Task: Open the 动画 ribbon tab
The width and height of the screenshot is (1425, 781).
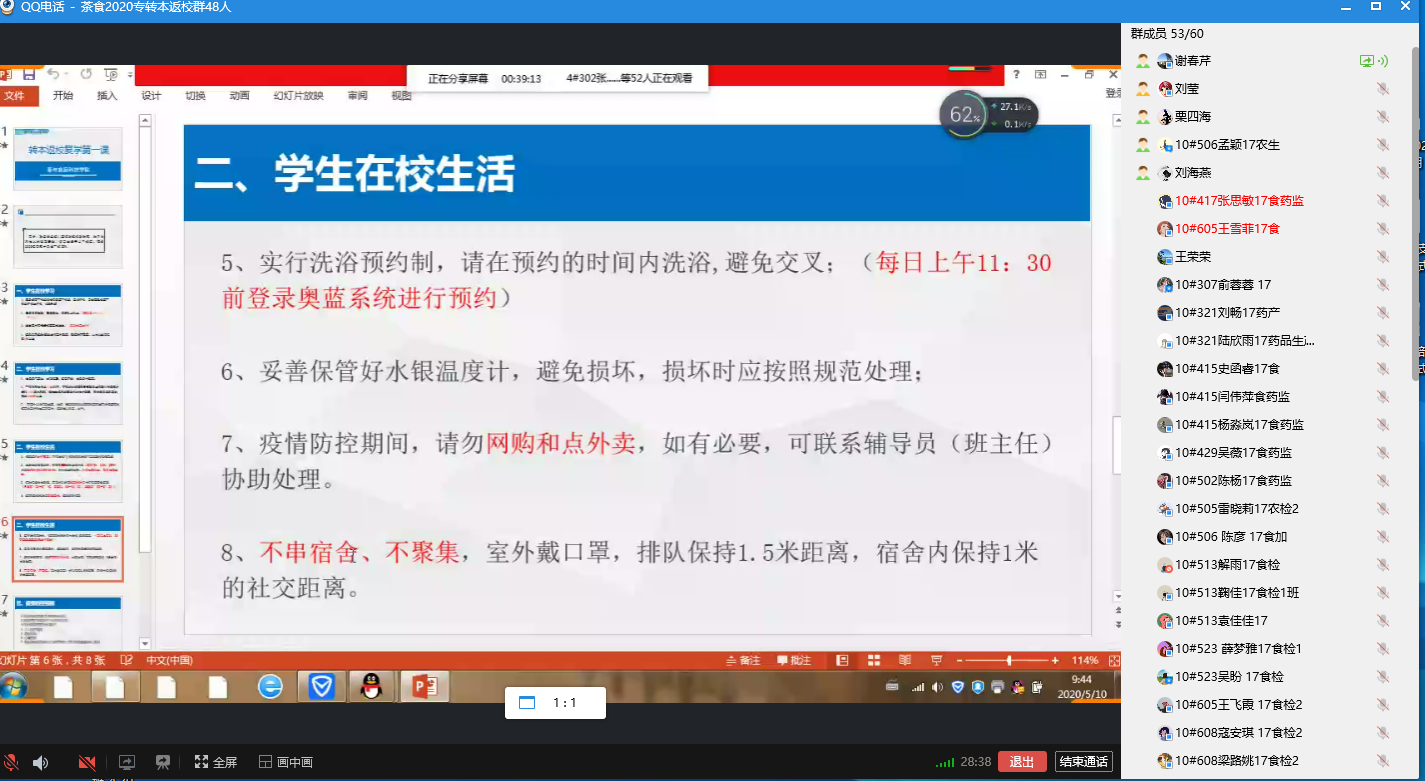Action: pos(239,96)
